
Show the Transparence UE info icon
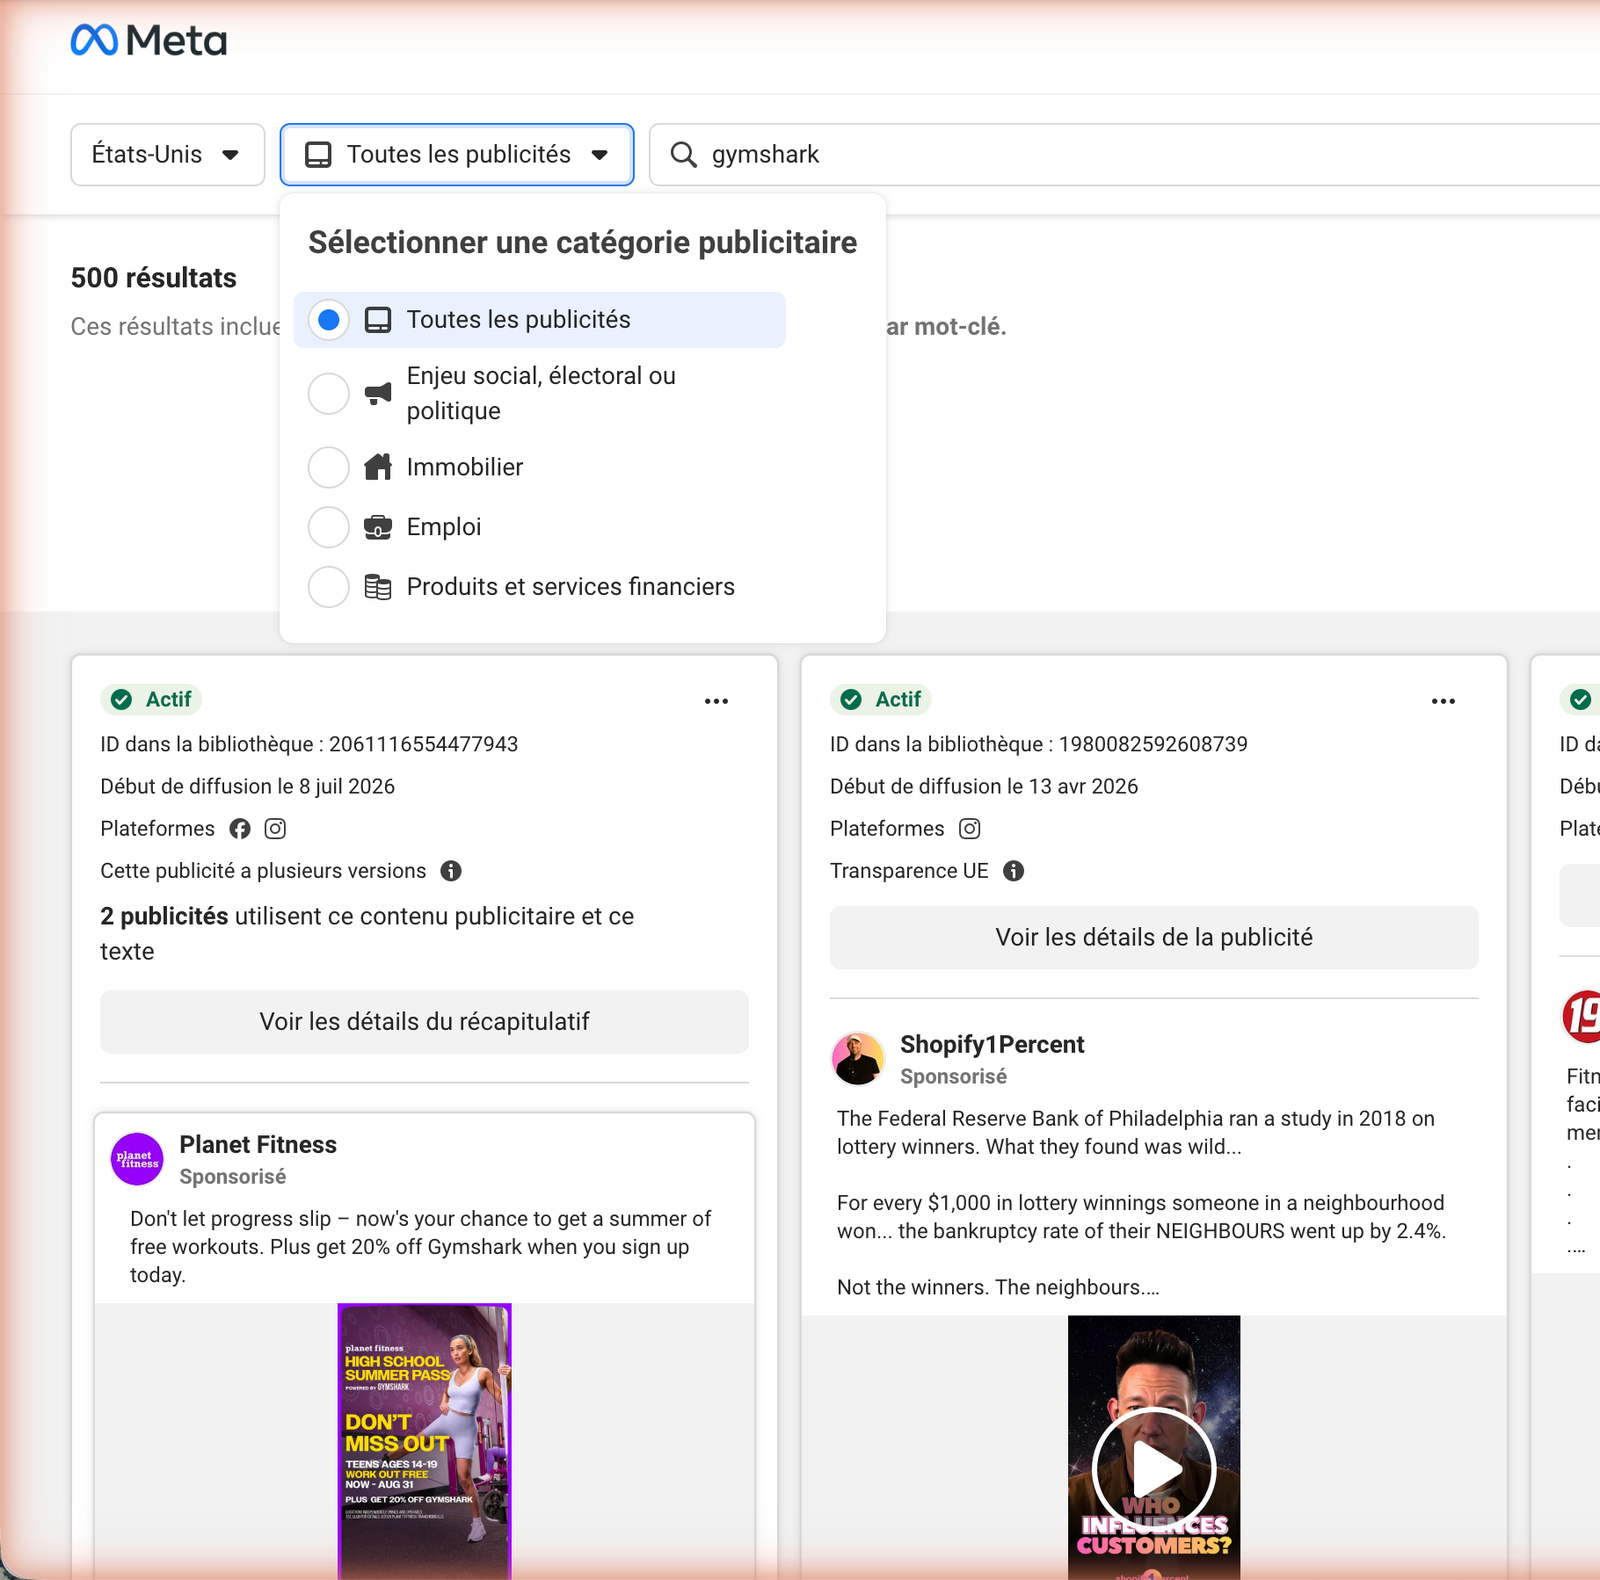click(1014, 871)
